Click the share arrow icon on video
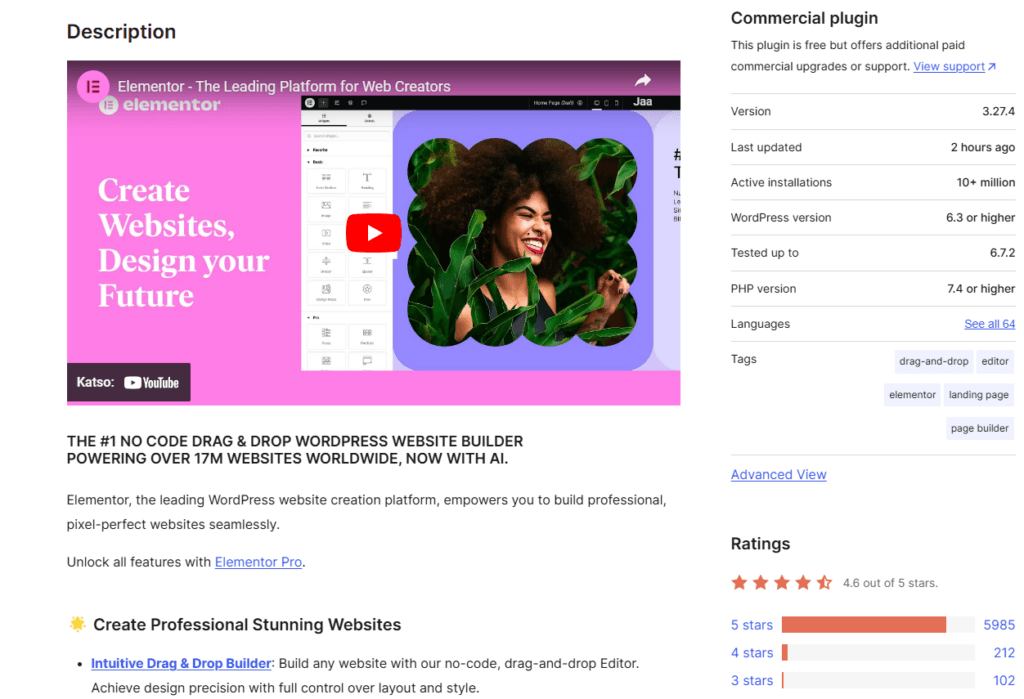Image resolution: width=1024 pixels, height=699 pixels. coord(643,81)
